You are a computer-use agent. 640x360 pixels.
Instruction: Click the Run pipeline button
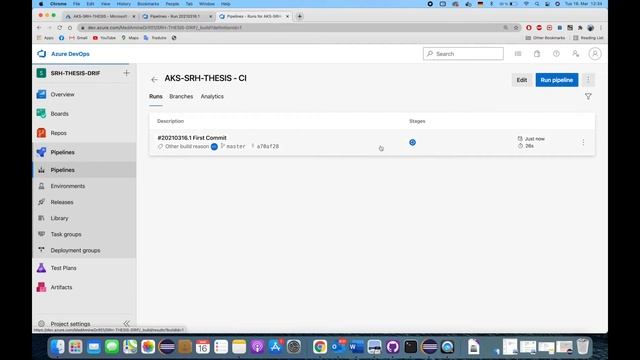(x=557, y=80)
